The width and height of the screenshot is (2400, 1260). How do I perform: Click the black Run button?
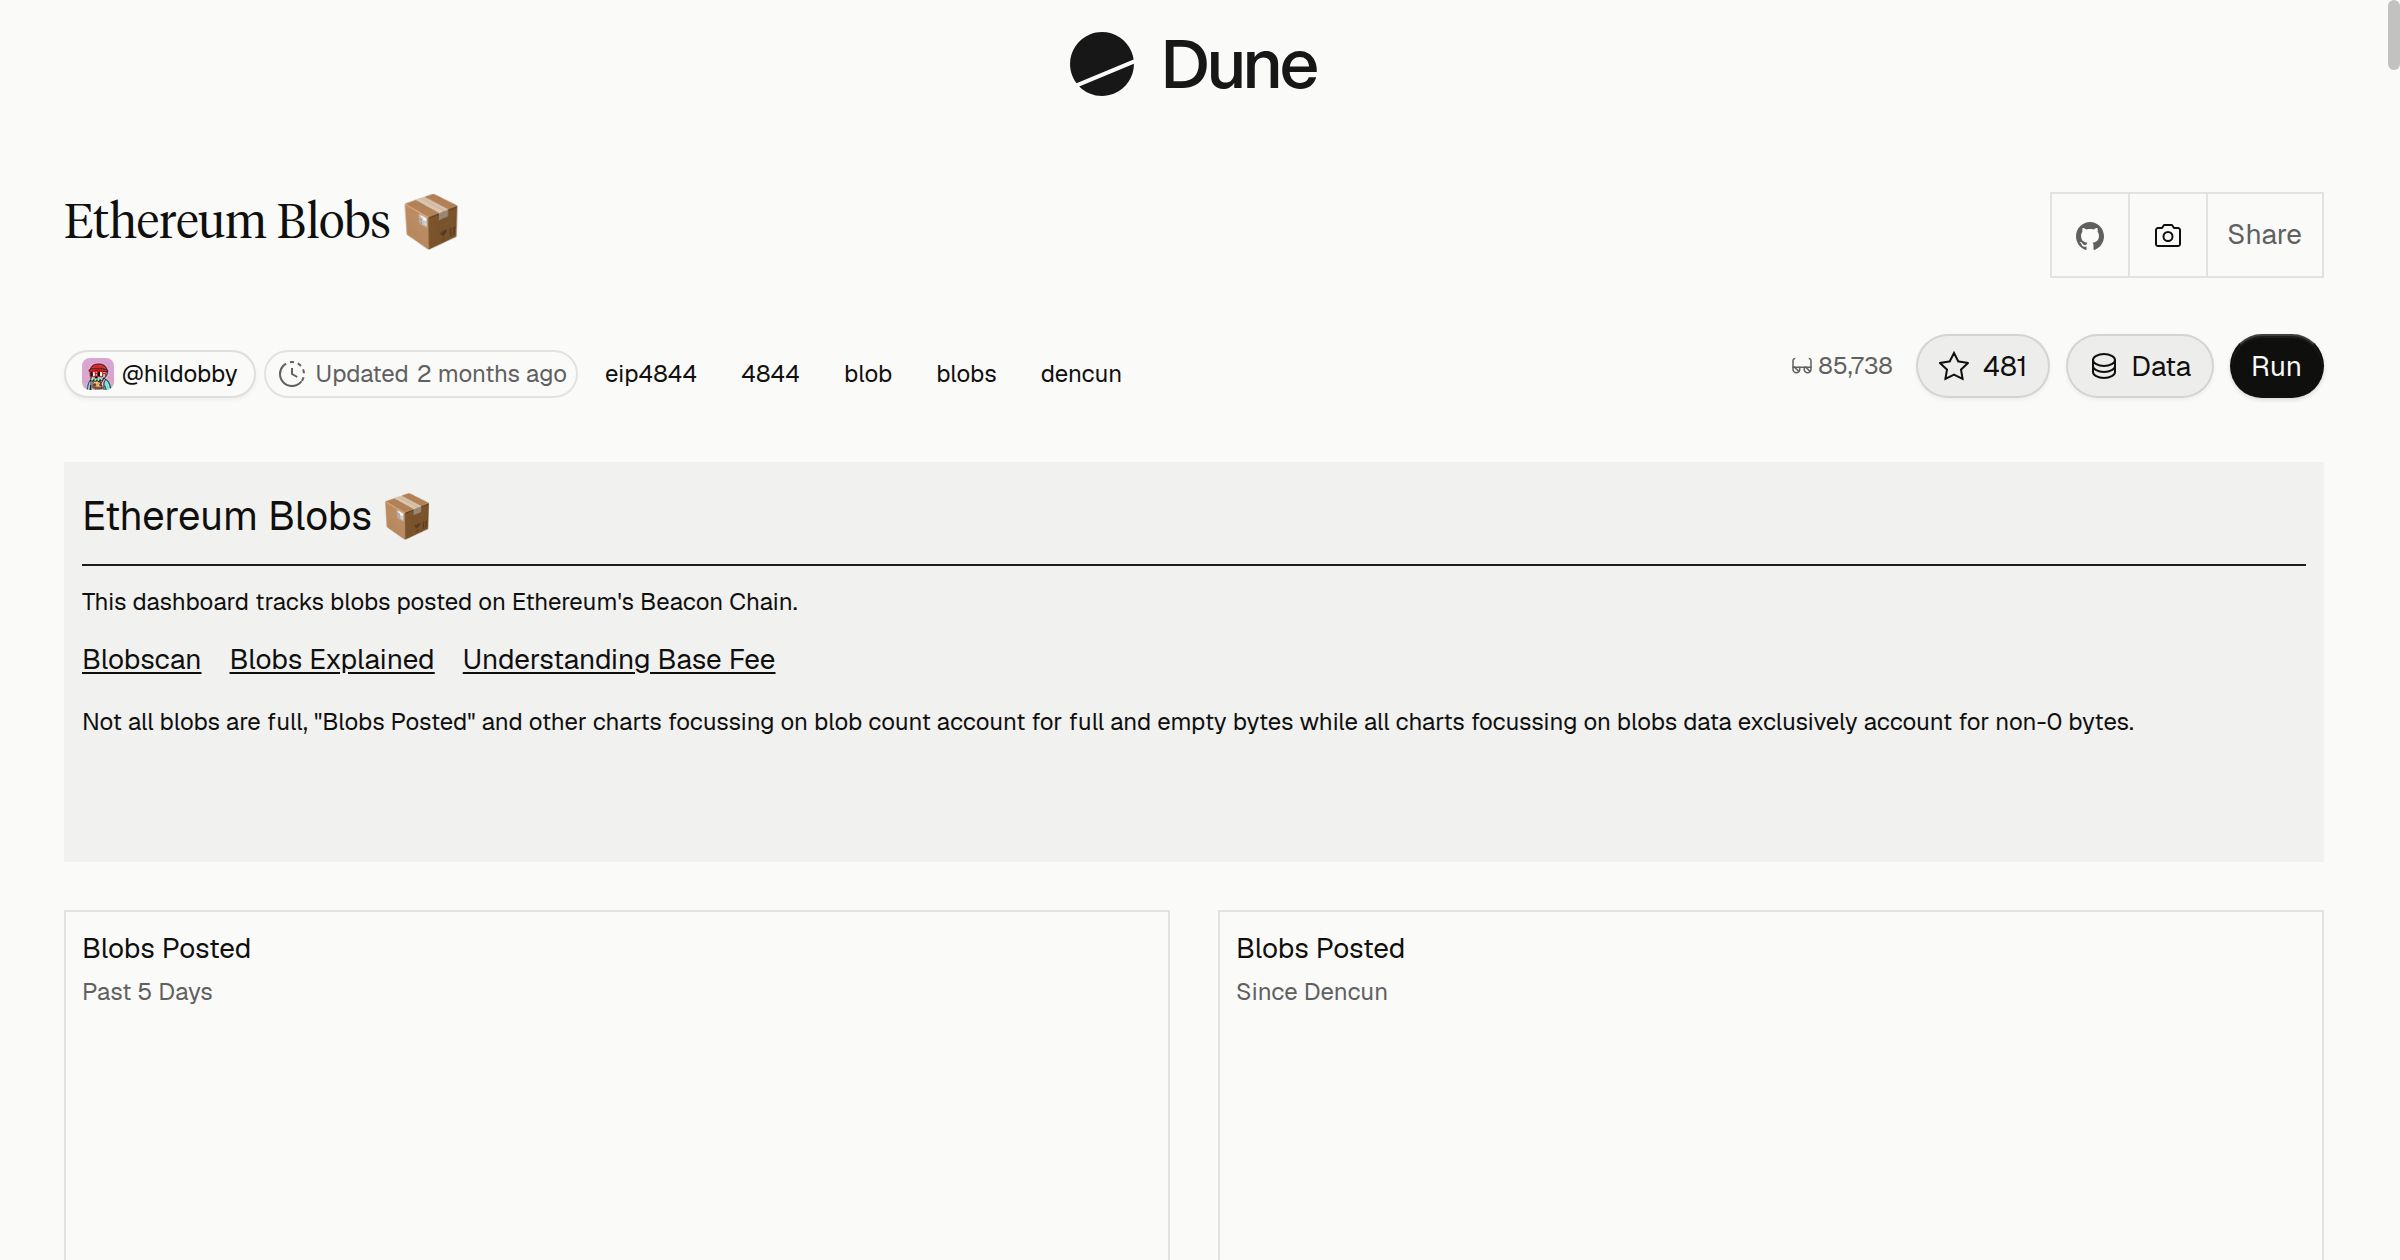tap(2276, 366)
